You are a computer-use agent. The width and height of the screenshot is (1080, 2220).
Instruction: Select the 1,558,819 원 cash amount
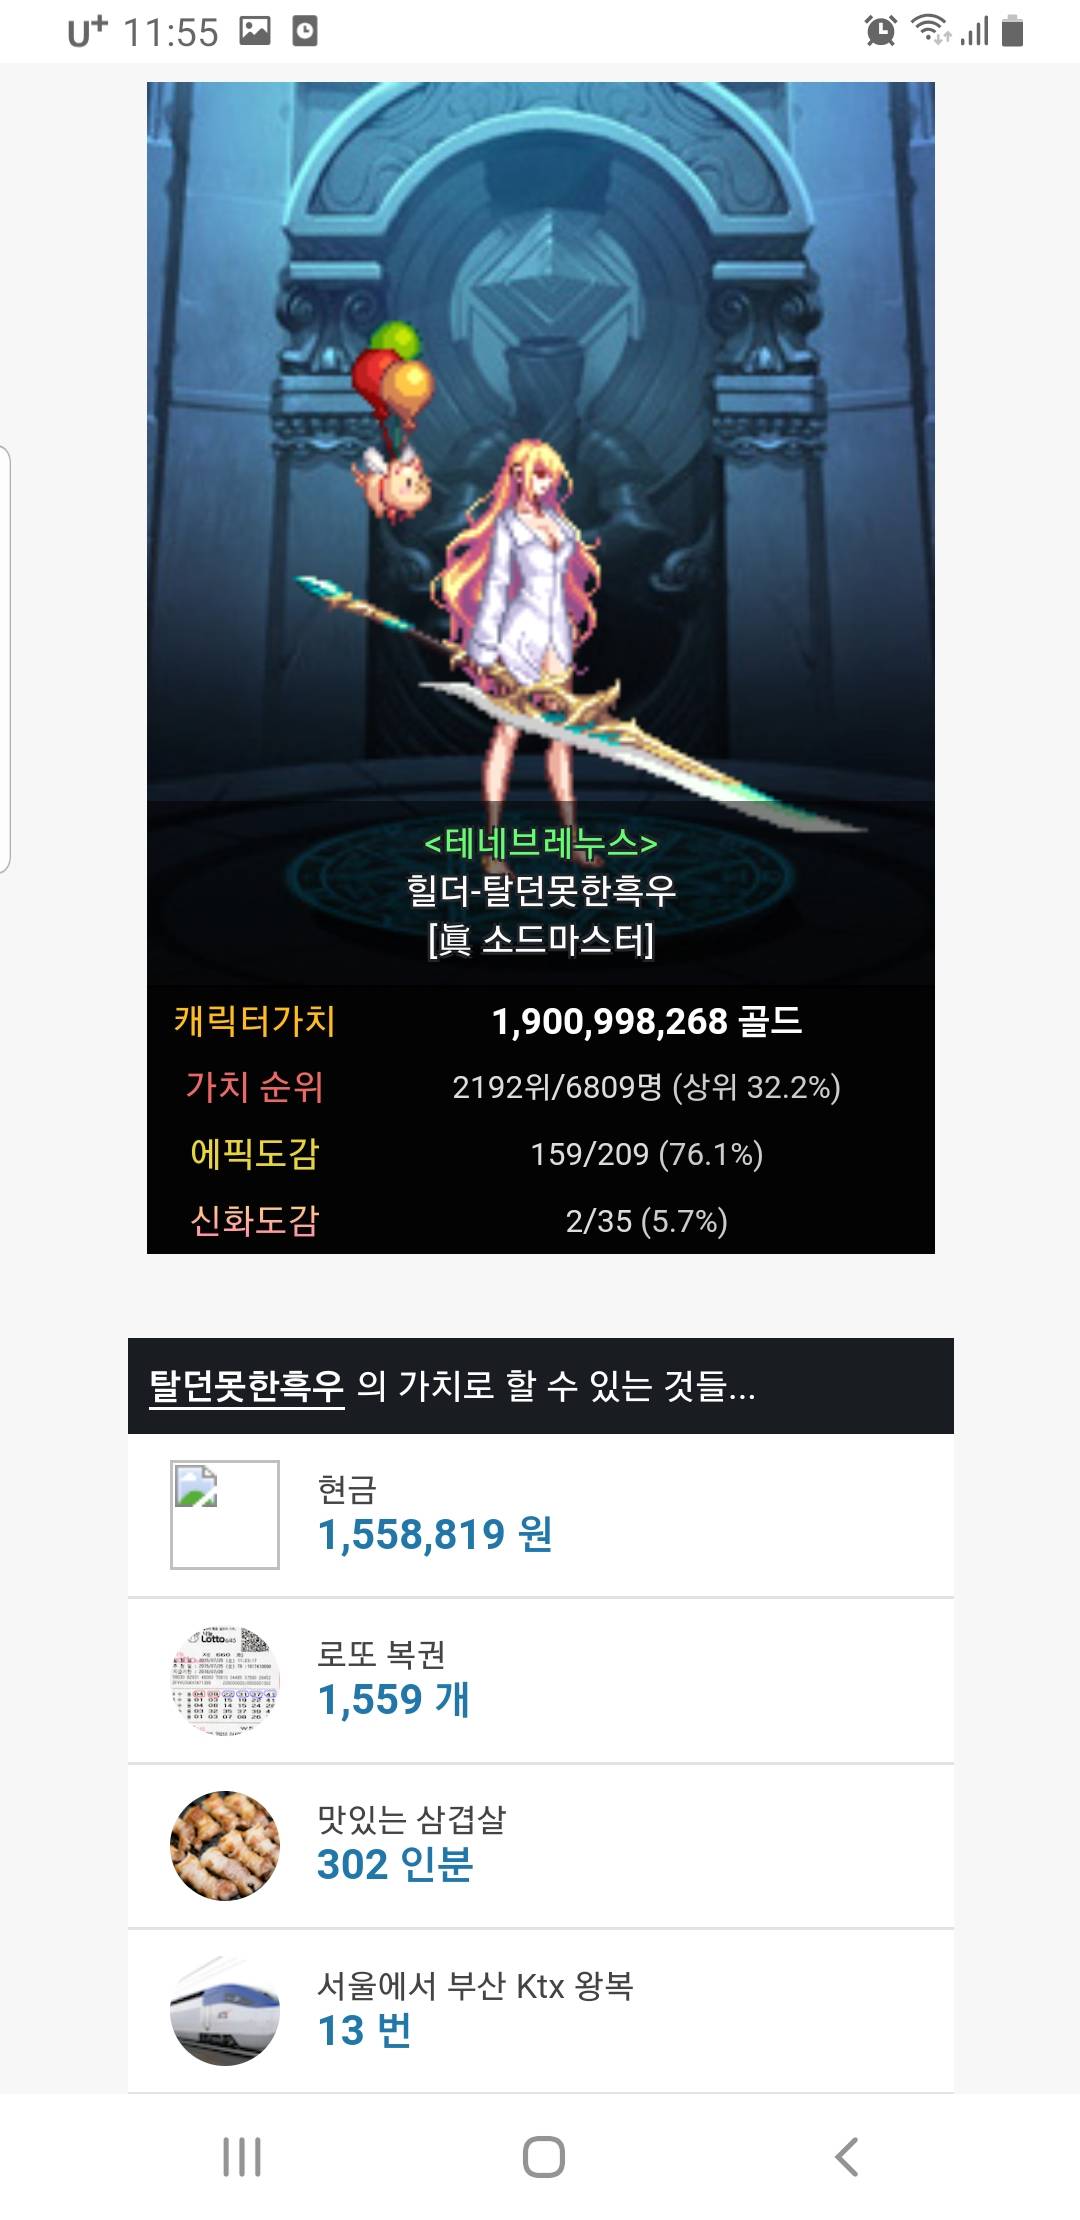[x=435, y=1534]
